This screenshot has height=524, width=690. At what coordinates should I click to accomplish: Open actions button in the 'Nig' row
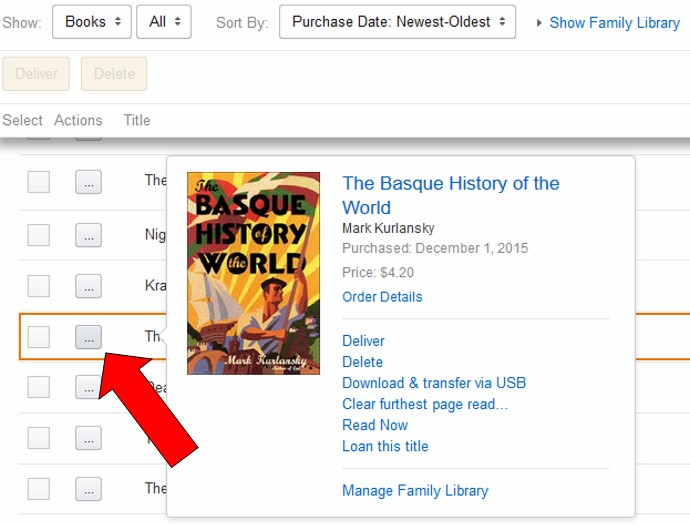pyautogui.click(x=88, y=235)
